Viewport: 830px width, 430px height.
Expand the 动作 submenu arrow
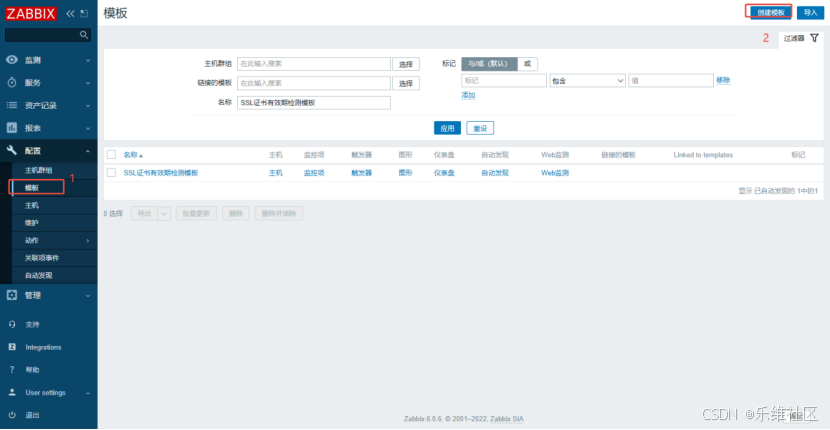tap(88, 241)
